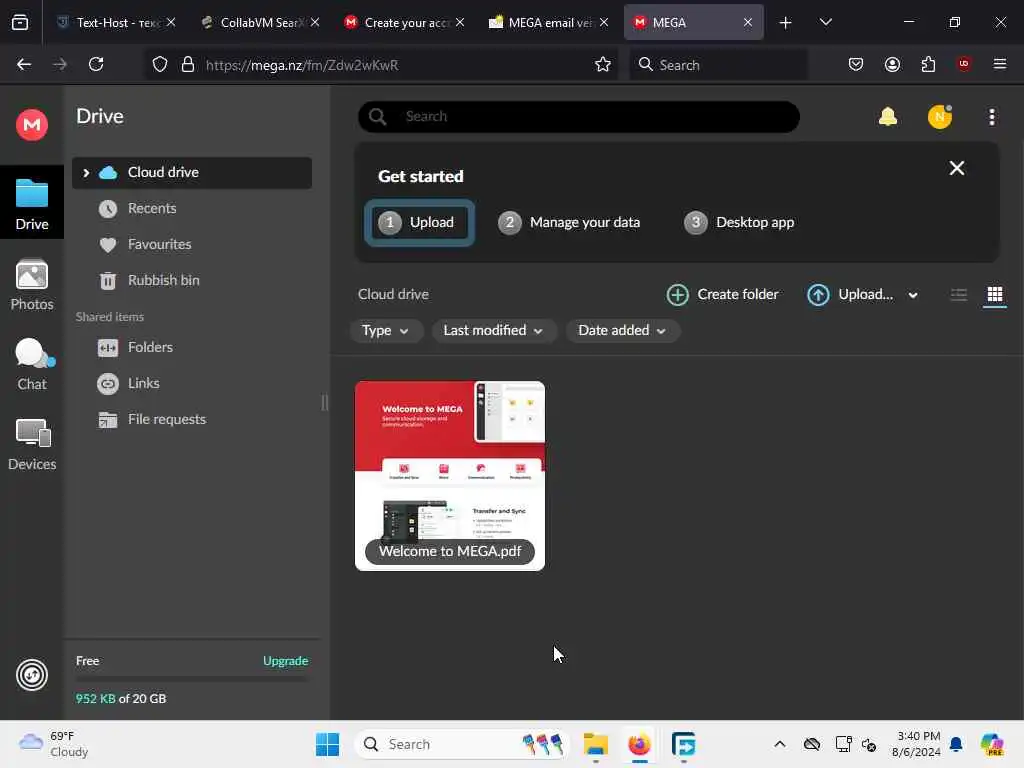The width and height of the screenshot is (1024, 768).
Task: Switch to list view
Action: click(959, 295)
